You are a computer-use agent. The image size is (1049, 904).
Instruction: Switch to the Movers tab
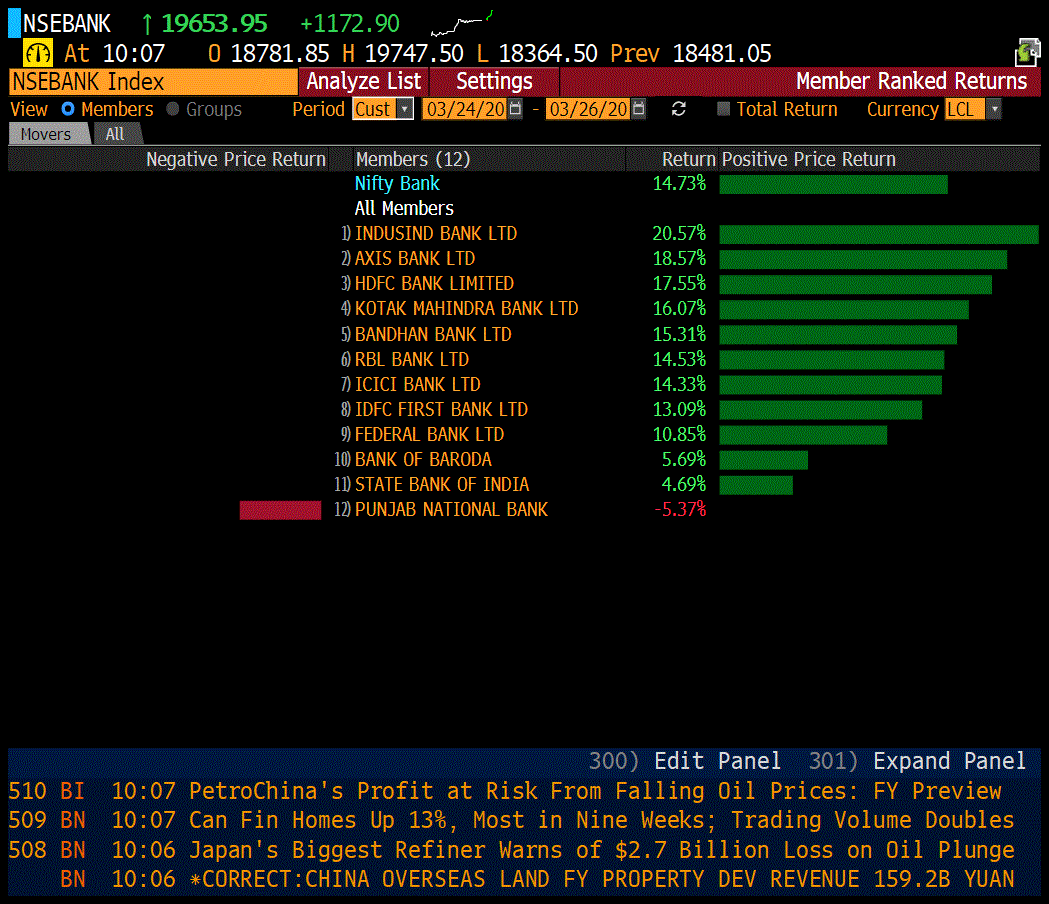pos(46,134)
